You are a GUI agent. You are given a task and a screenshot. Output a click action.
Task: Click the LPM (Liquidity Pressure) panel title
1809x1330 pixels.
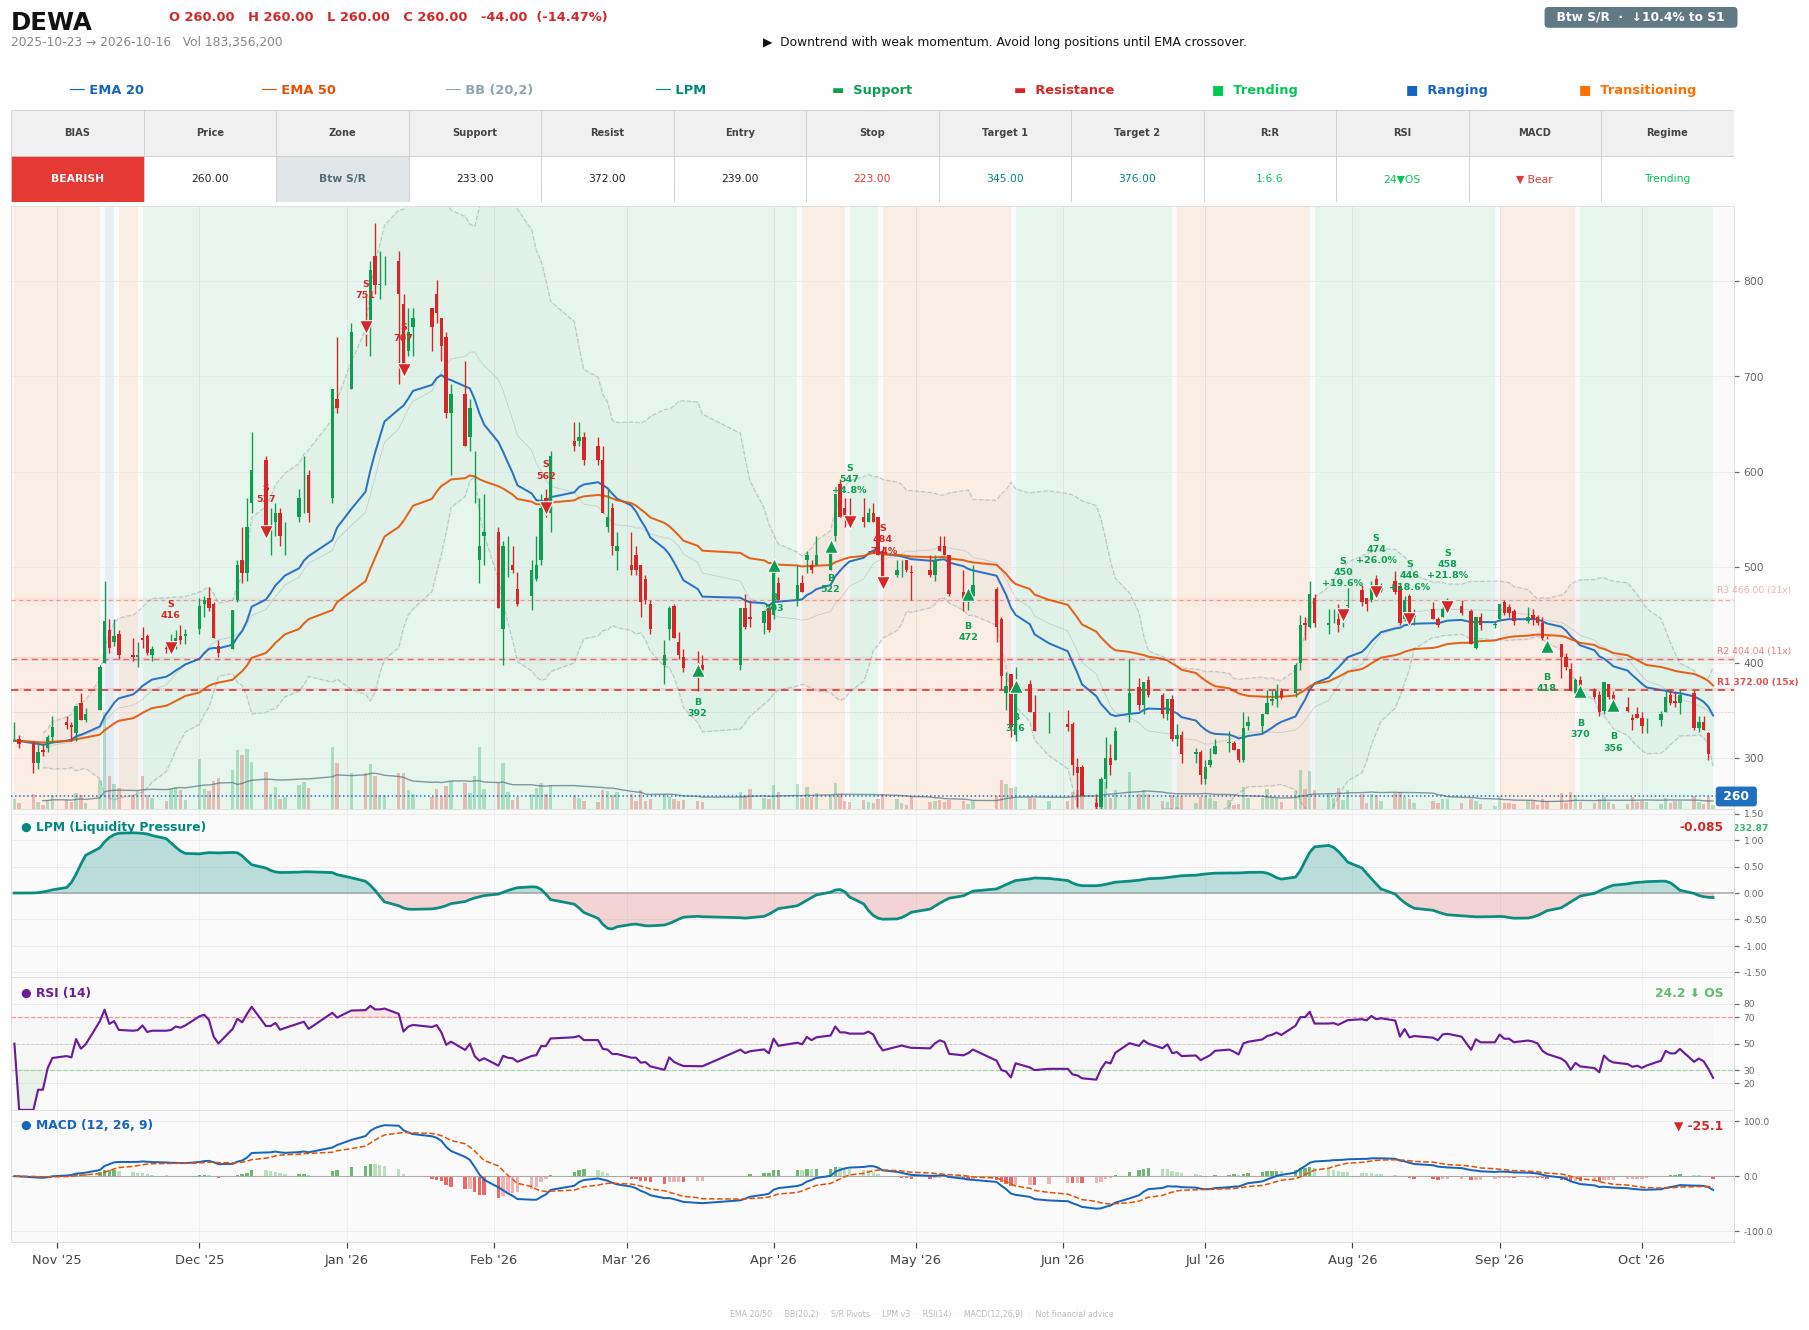[114, 827]
